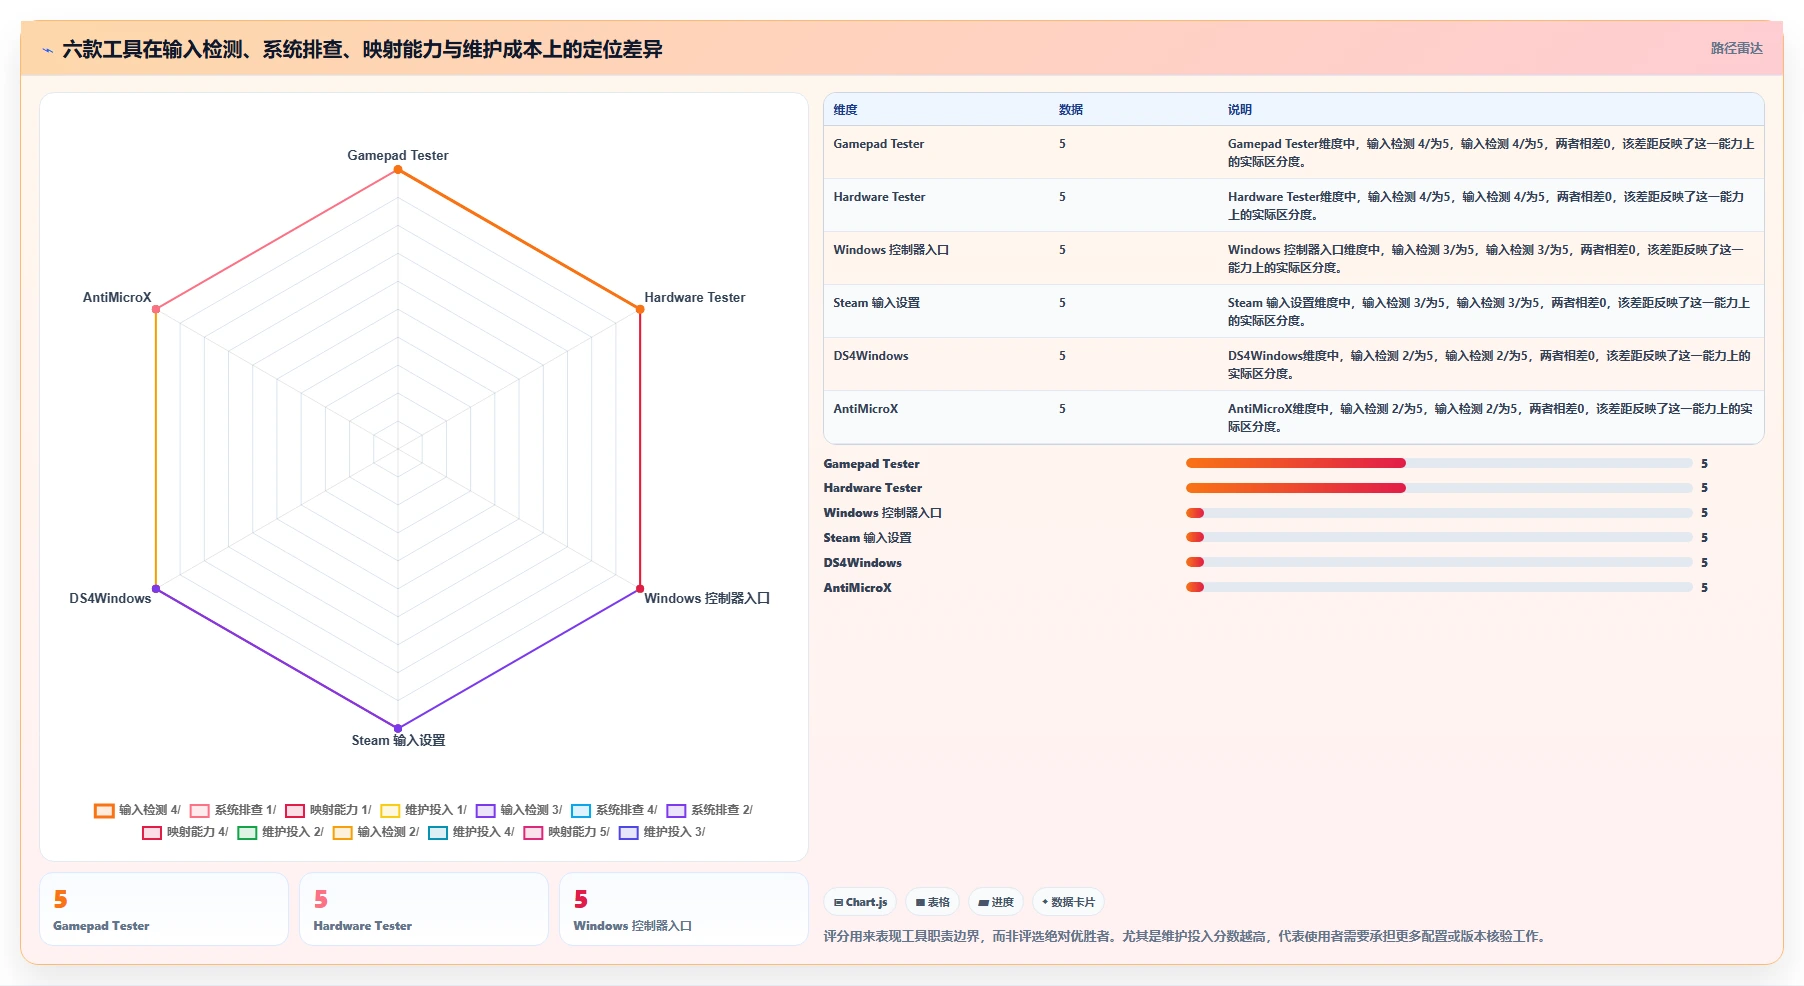The height and width of the screenshot is (986, 1804).
Task: Click the description text in the Steam 输入设置 row
Action: 1489,312
